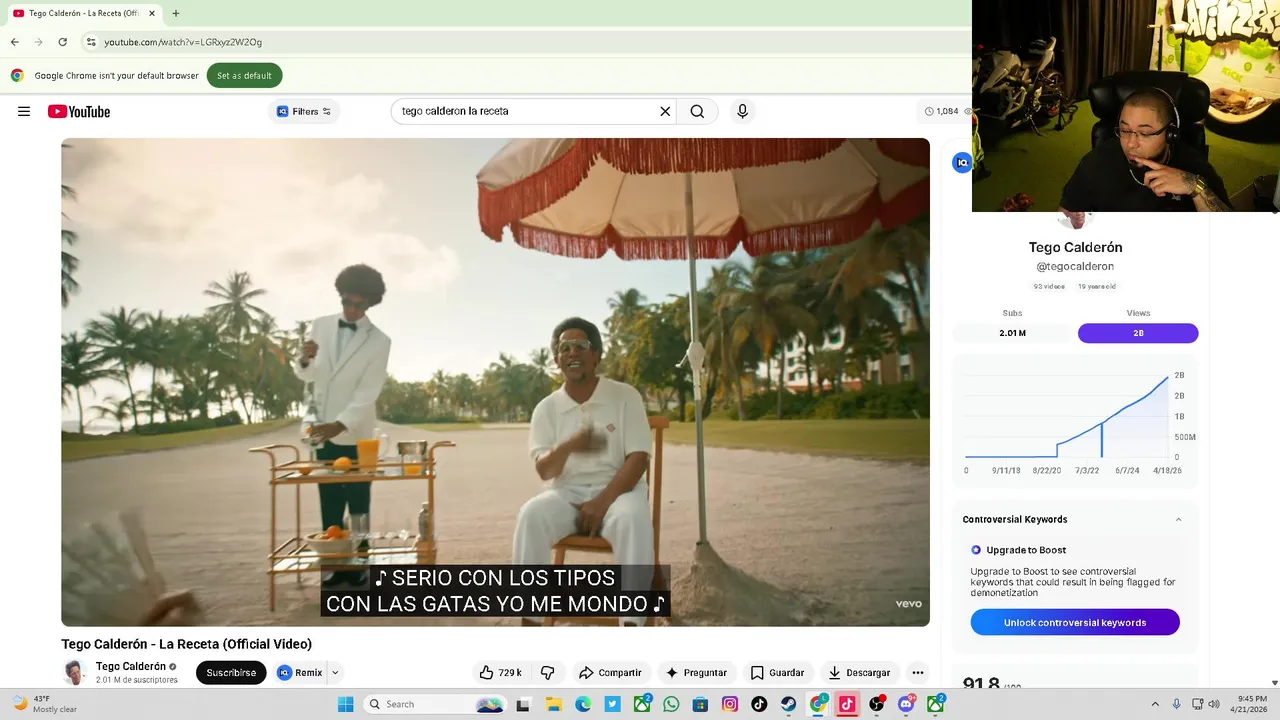The width and height of the screenshot is (1280, 720).
Task: Click the address bar URL
Action: 183,42
